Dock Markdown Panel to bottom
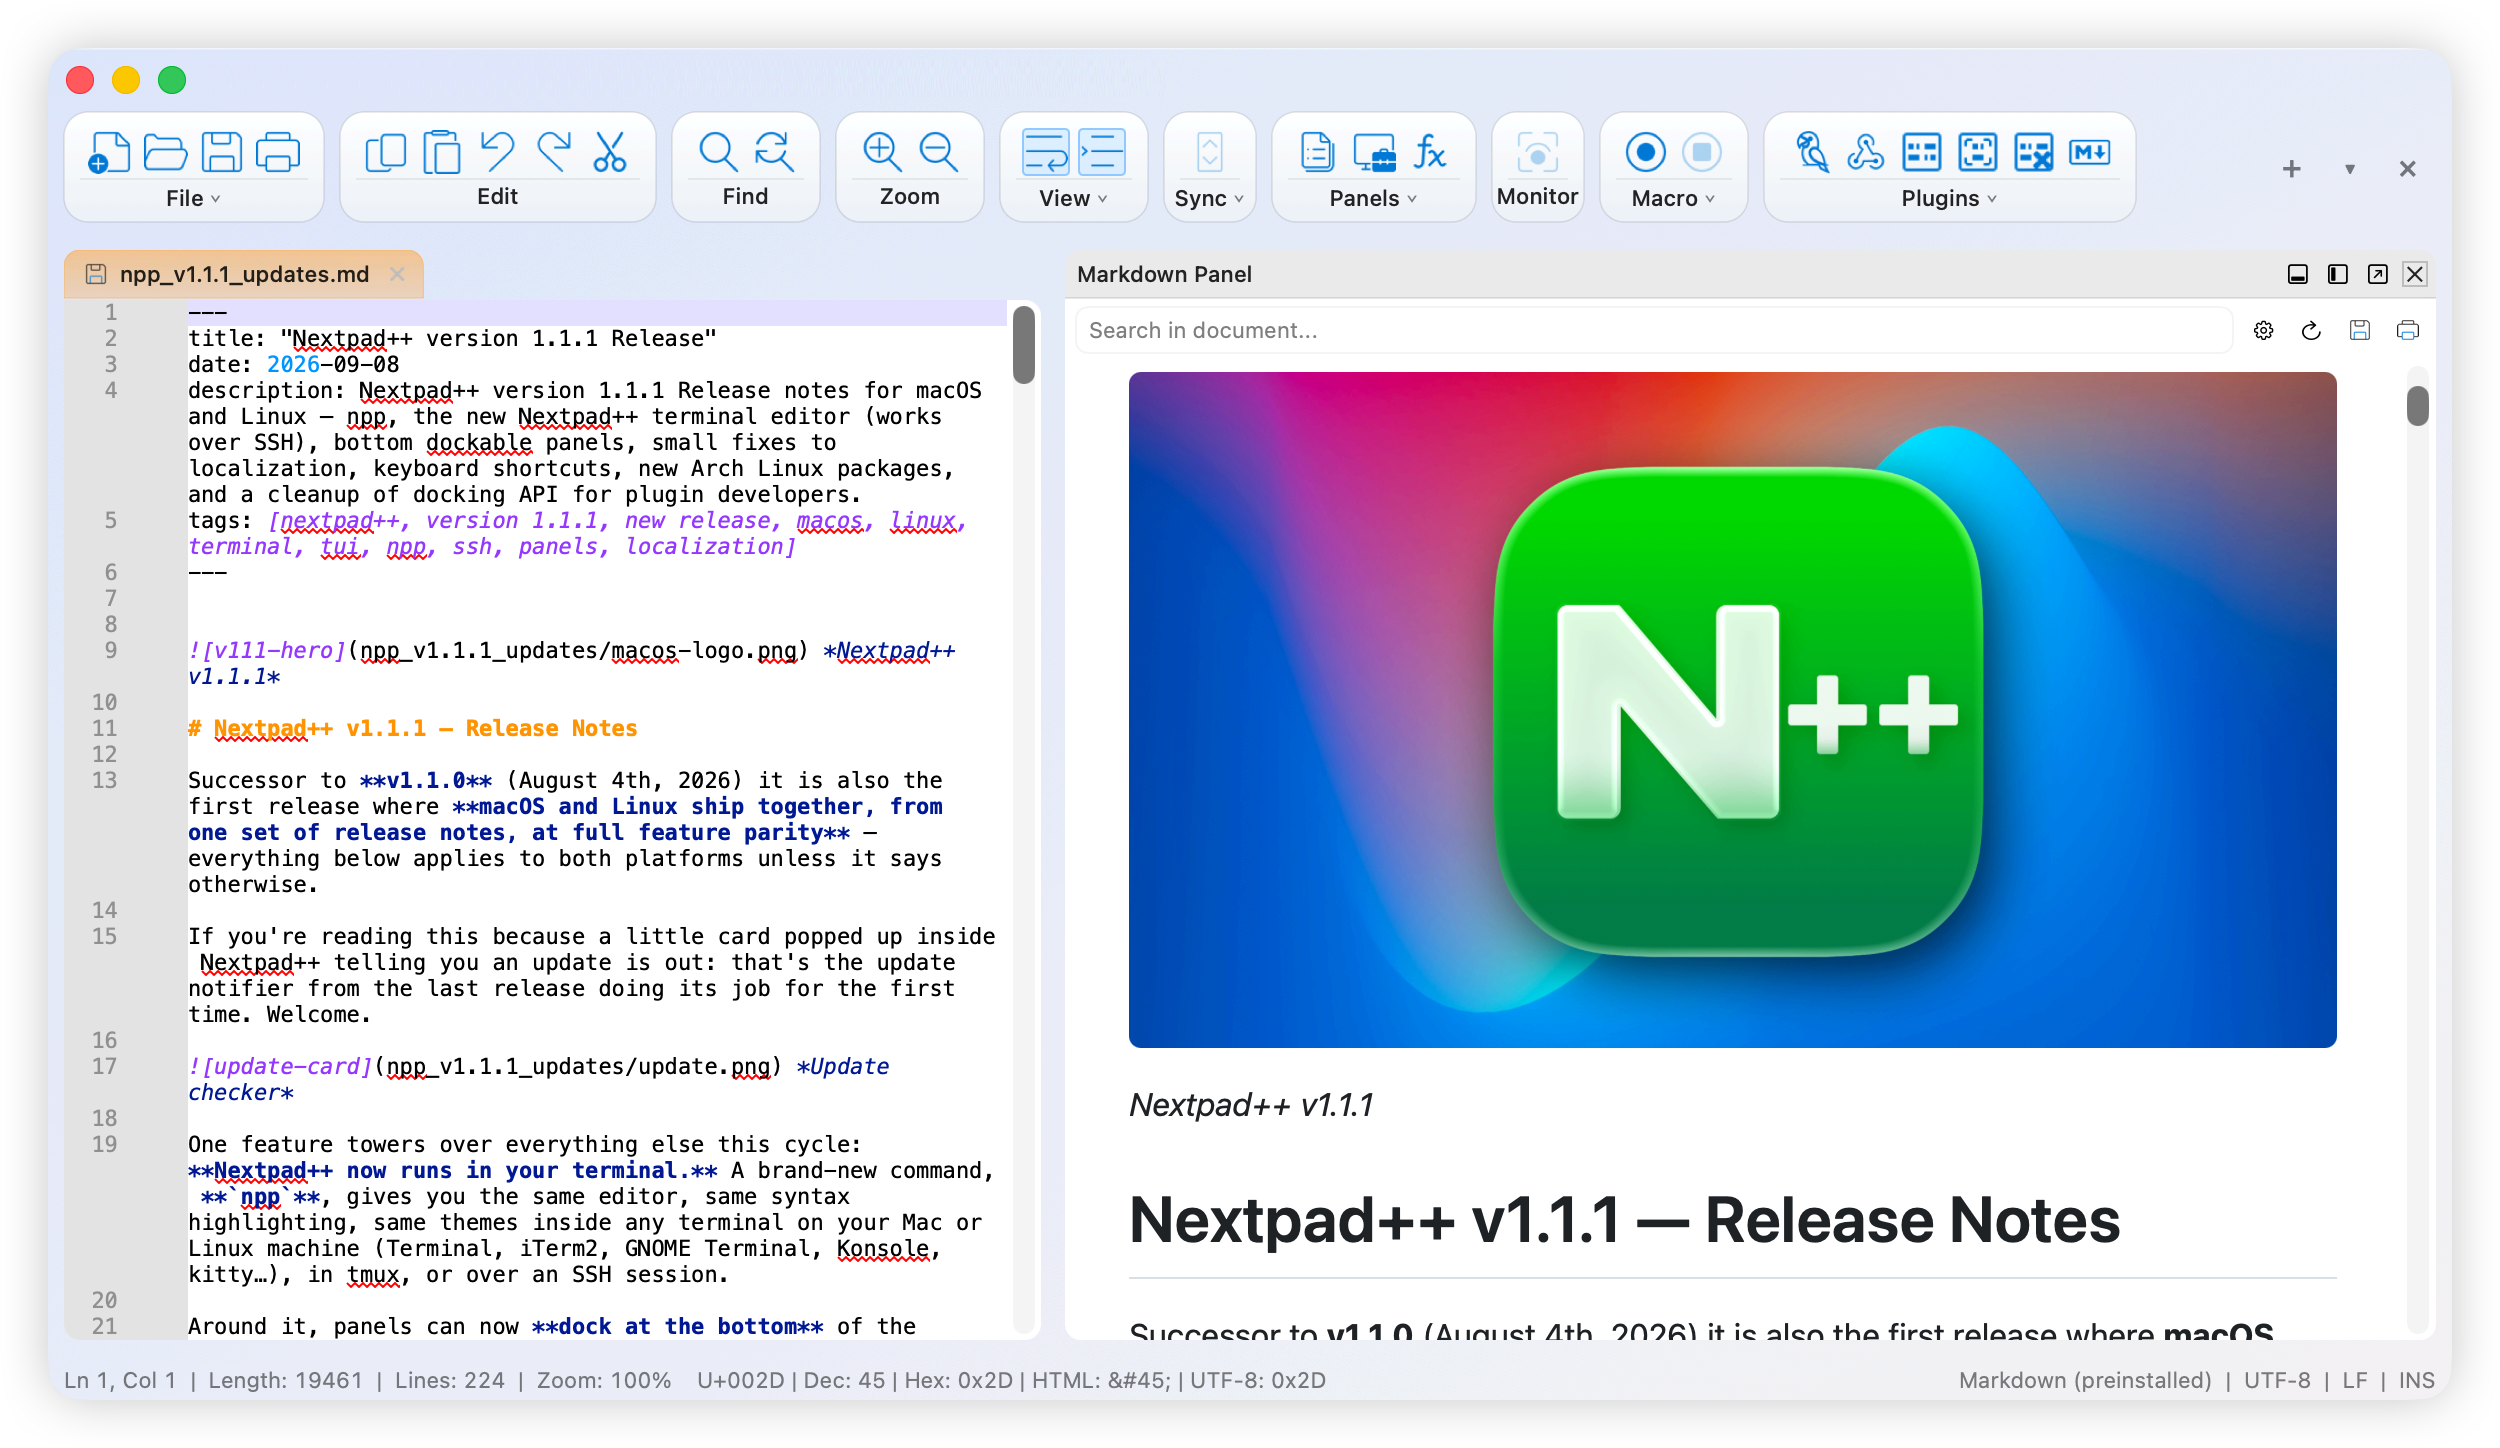 (2298, 274)
